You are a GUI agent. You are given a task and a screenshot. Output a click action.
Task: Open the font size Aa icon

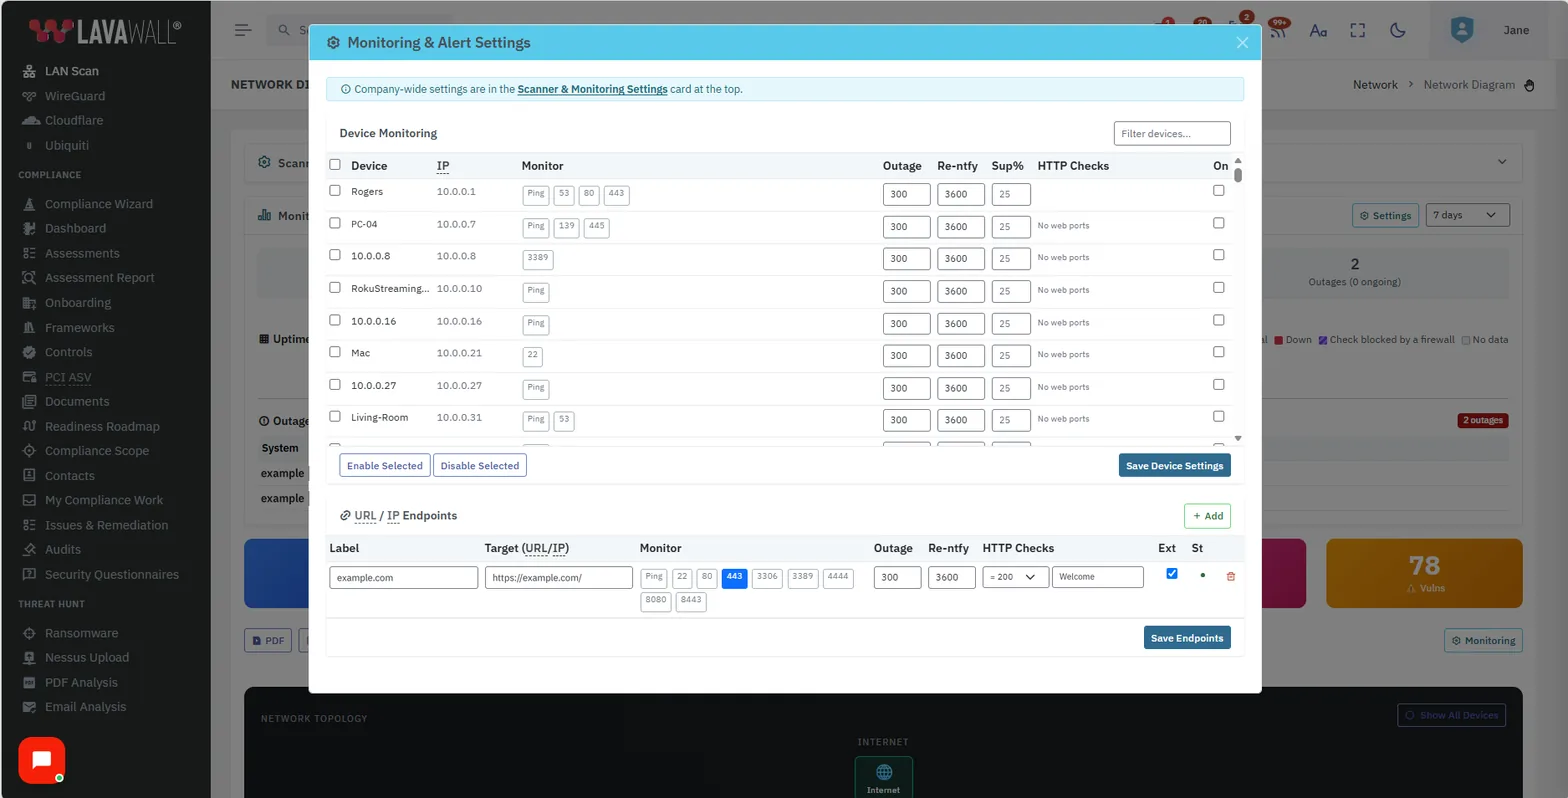(x=1318, y=30)
